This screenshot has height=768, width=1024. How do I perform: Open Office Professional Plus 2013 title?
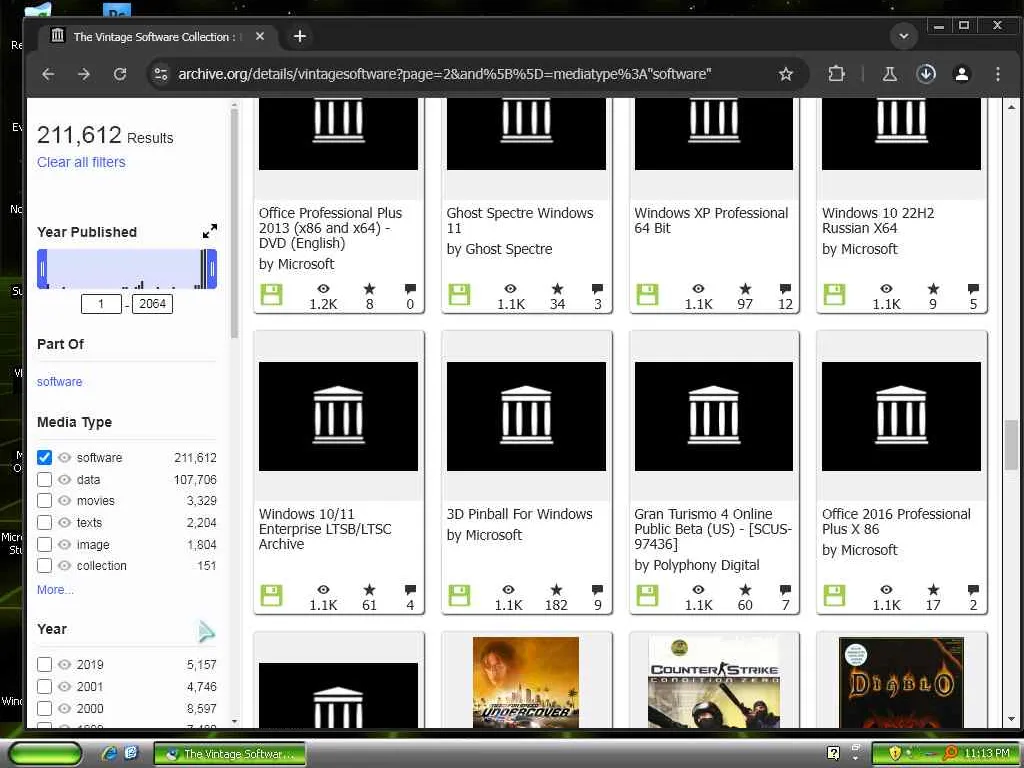click(x=330, y=228)
